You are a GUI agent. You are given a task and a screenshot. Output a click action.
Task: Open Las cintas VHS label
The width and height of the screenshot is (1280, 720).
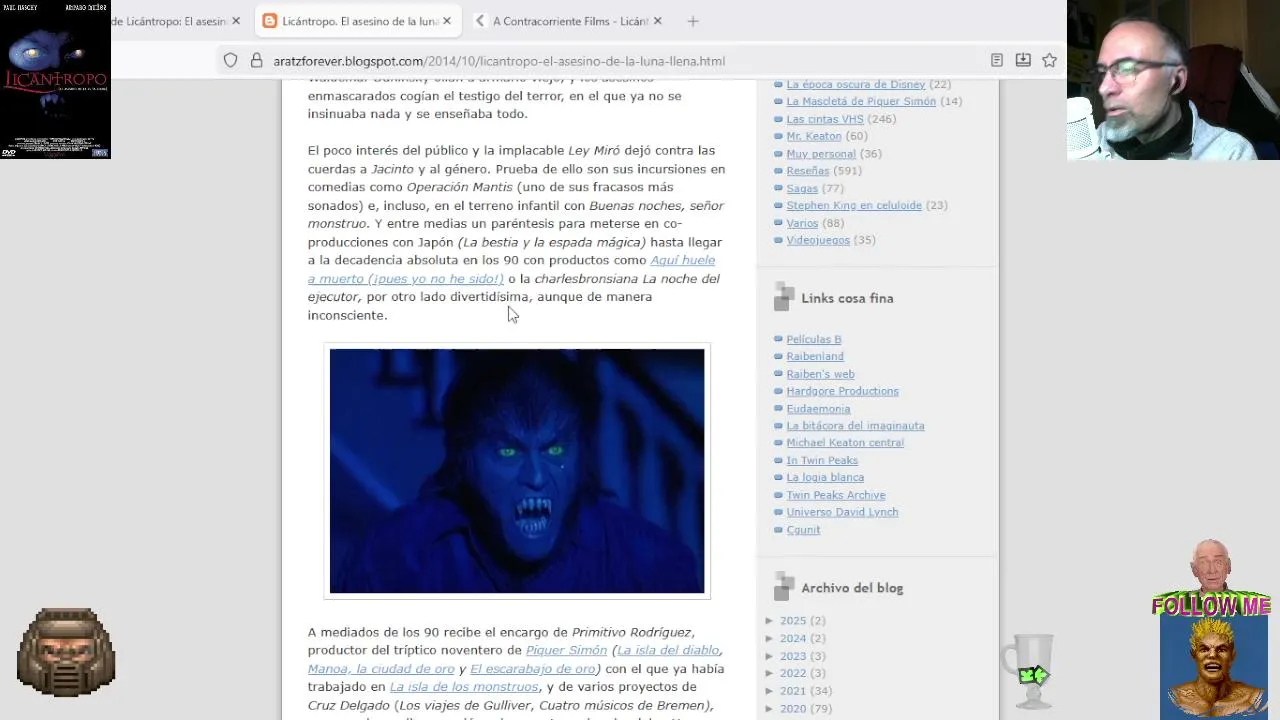pos(825,119)
